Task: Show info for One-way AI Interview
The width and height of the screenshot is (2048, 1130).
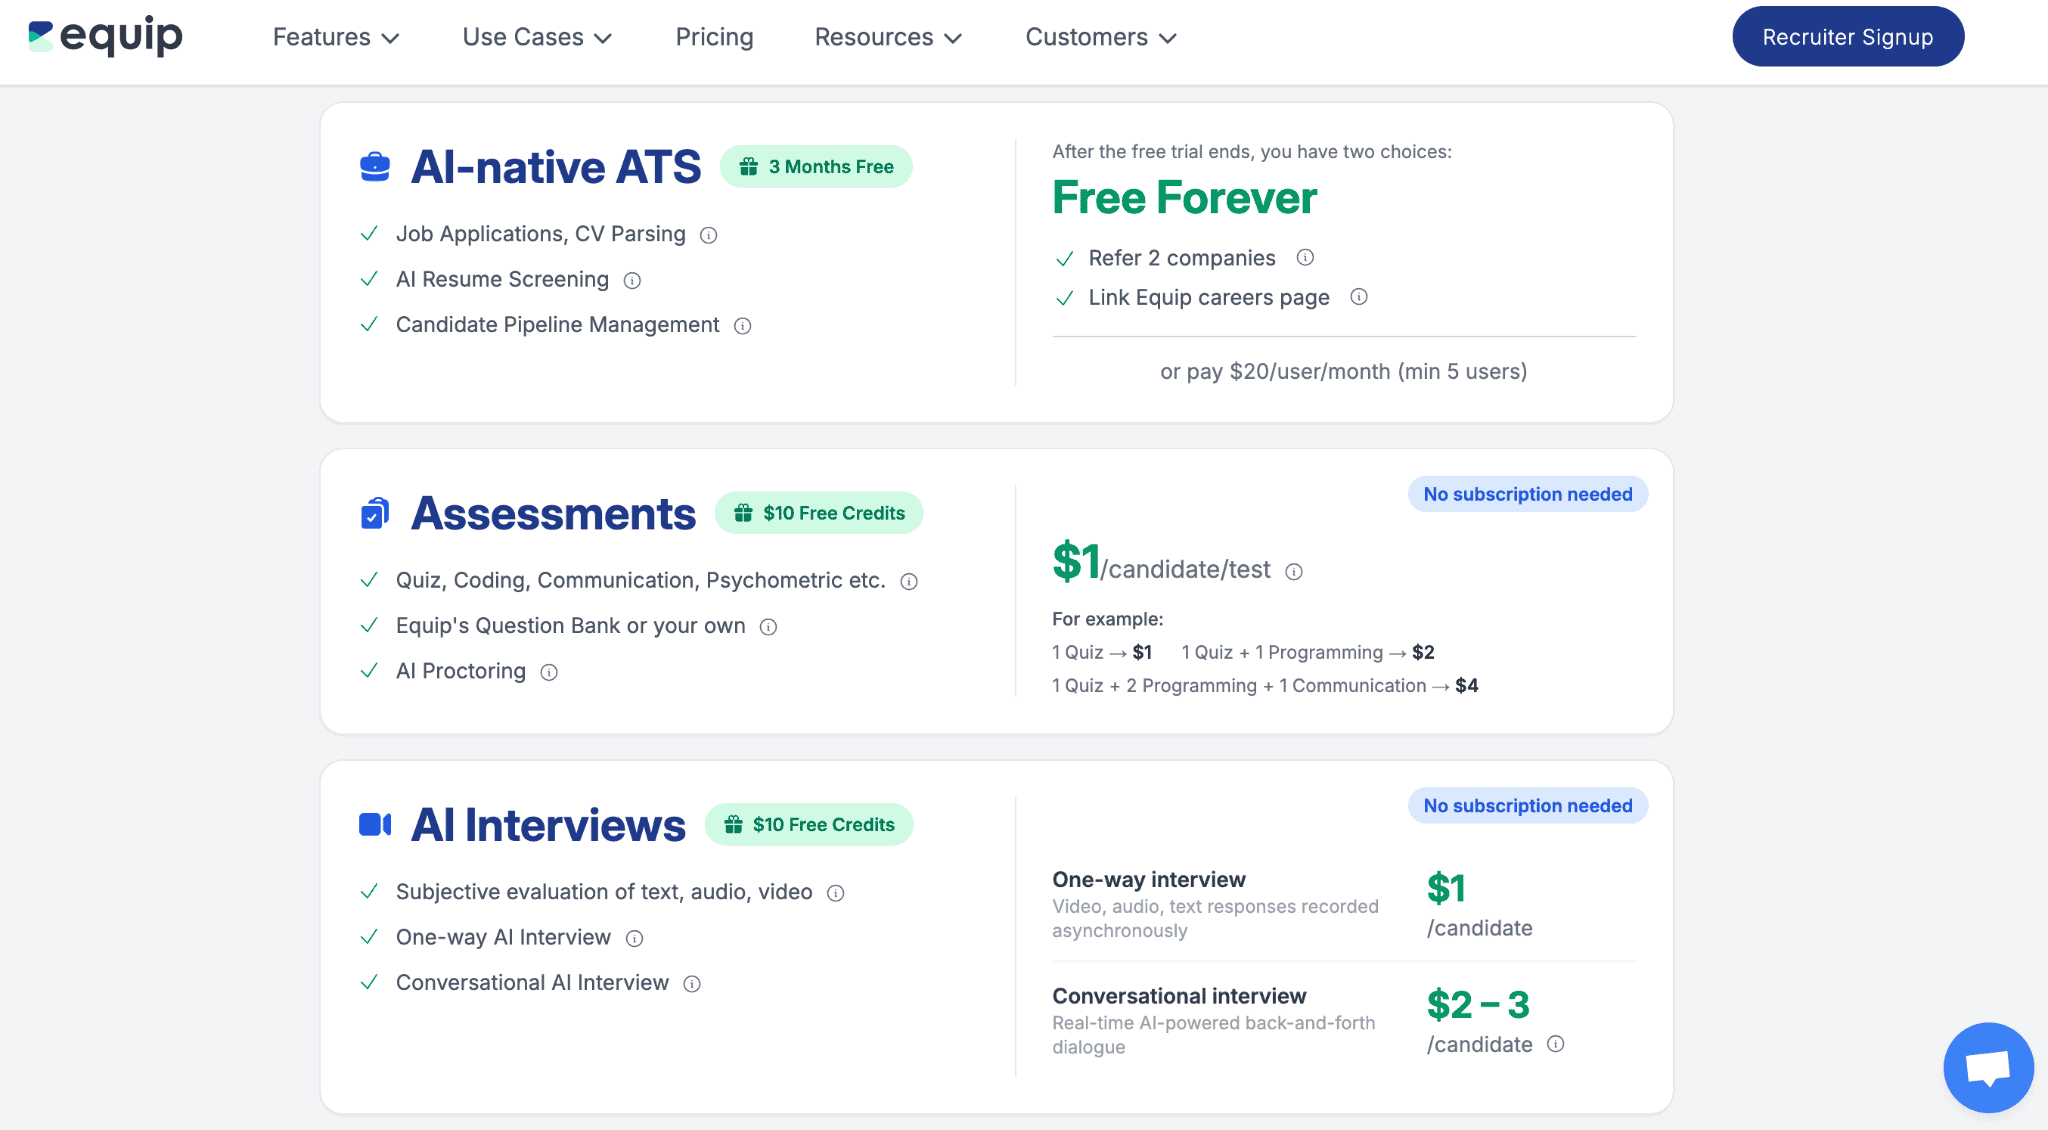Action: click(635, 939)
